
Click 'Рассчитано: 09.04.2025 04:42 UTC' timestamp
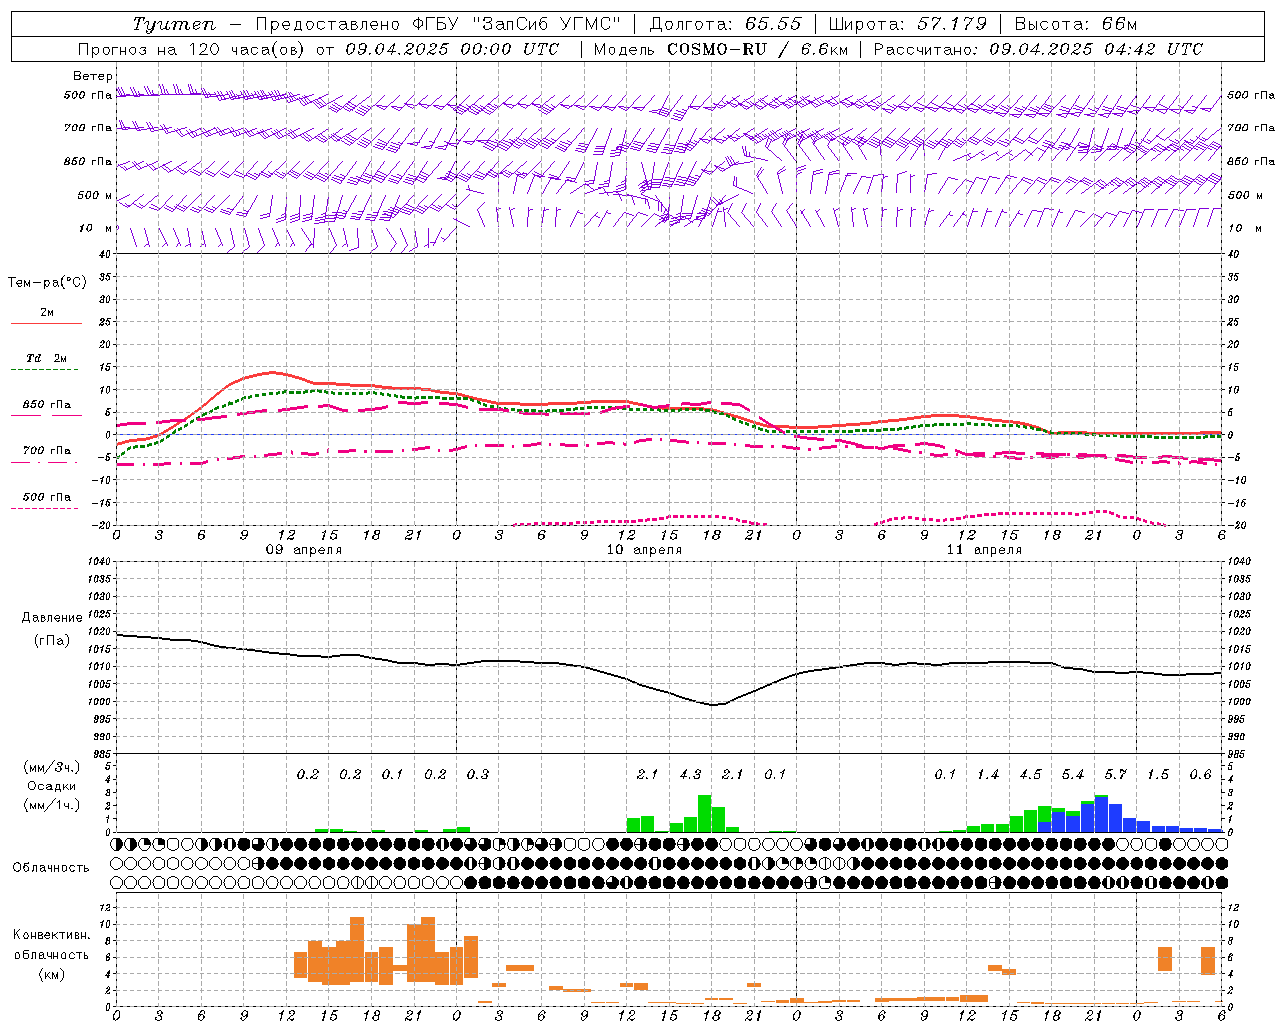(1038, 49)
